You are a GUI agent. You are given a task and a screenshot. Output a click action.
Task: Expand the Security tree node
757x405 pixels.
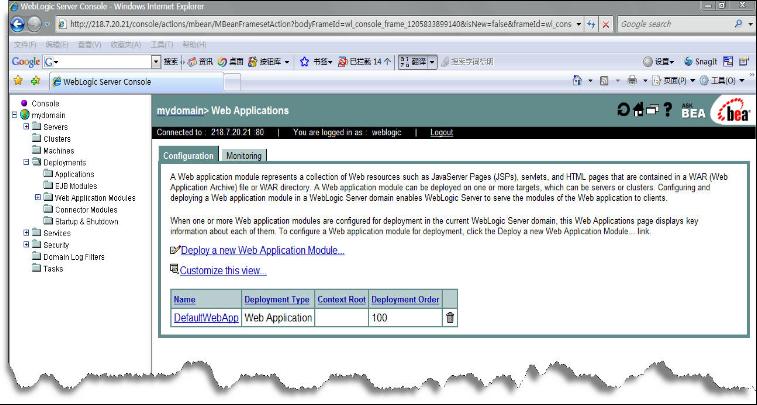click(x=26, y=244)
